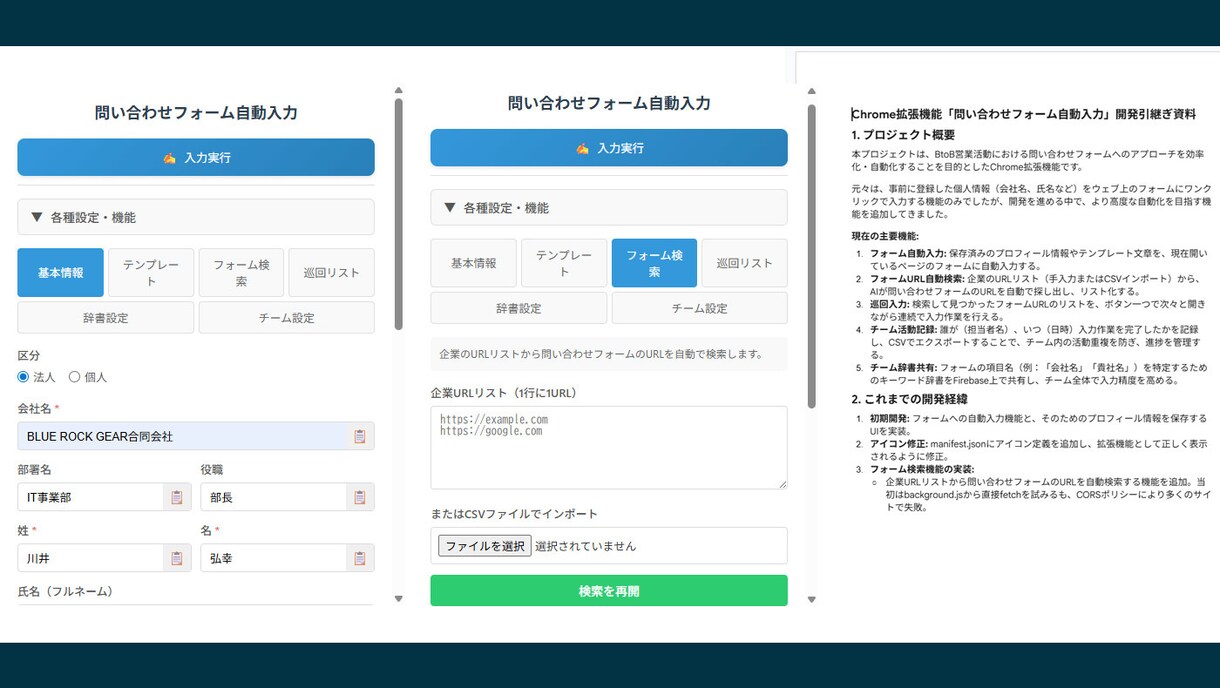
Task: Focus the 名 input field
Action: pyautogui.click(x=273, y=558)
